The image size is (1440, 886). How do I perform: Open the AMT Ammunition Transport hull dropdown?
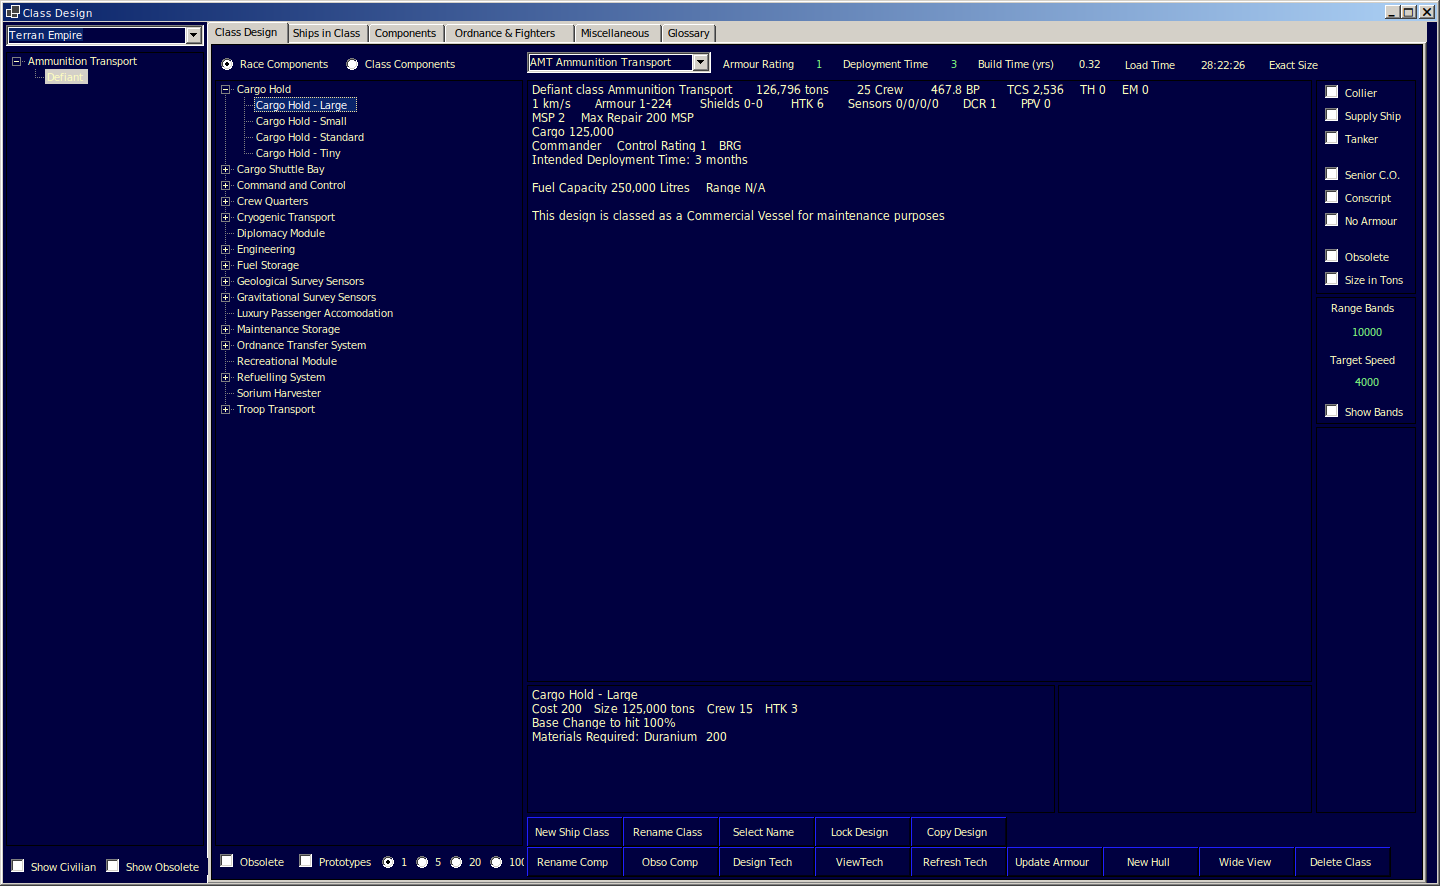(x=700, y=62)
